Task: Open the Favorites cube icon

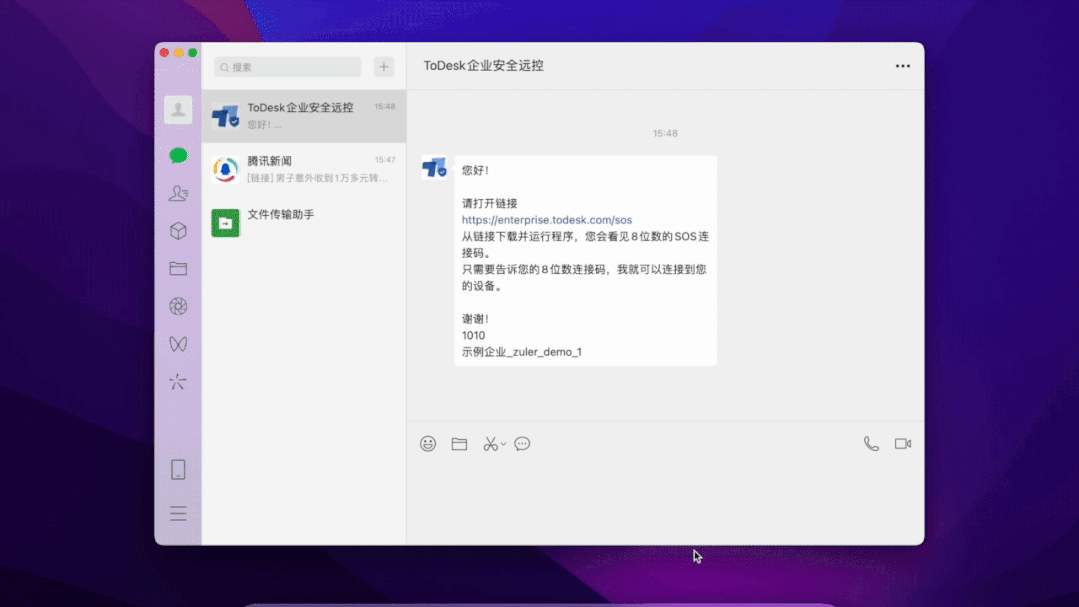Action: coord(178,231)
